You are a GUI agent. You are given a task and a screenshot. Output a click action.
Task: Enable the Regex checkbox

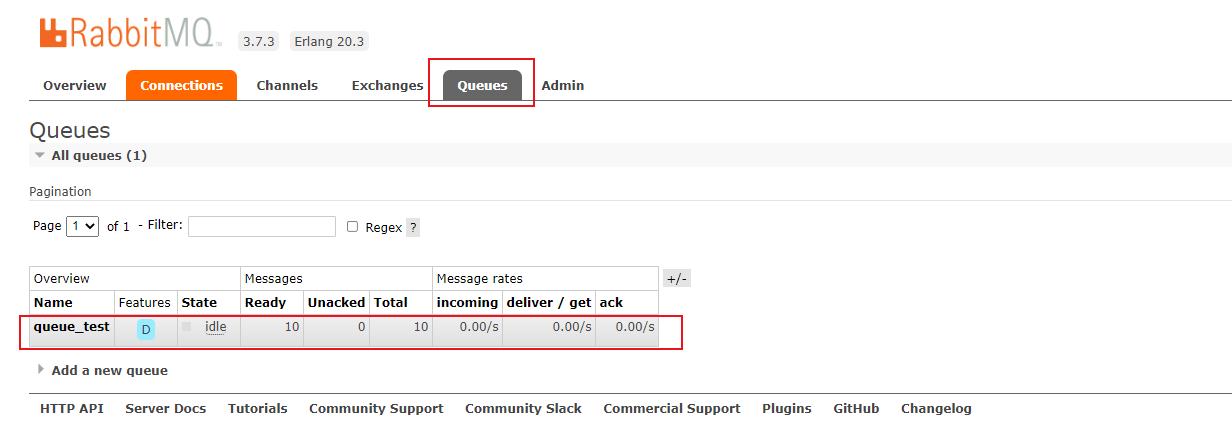pos(352,227)
